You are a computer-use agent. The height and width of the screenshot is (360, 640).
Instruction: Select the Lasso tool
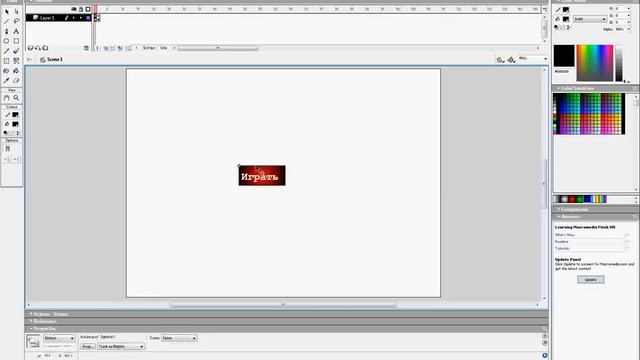click(16, 21)
